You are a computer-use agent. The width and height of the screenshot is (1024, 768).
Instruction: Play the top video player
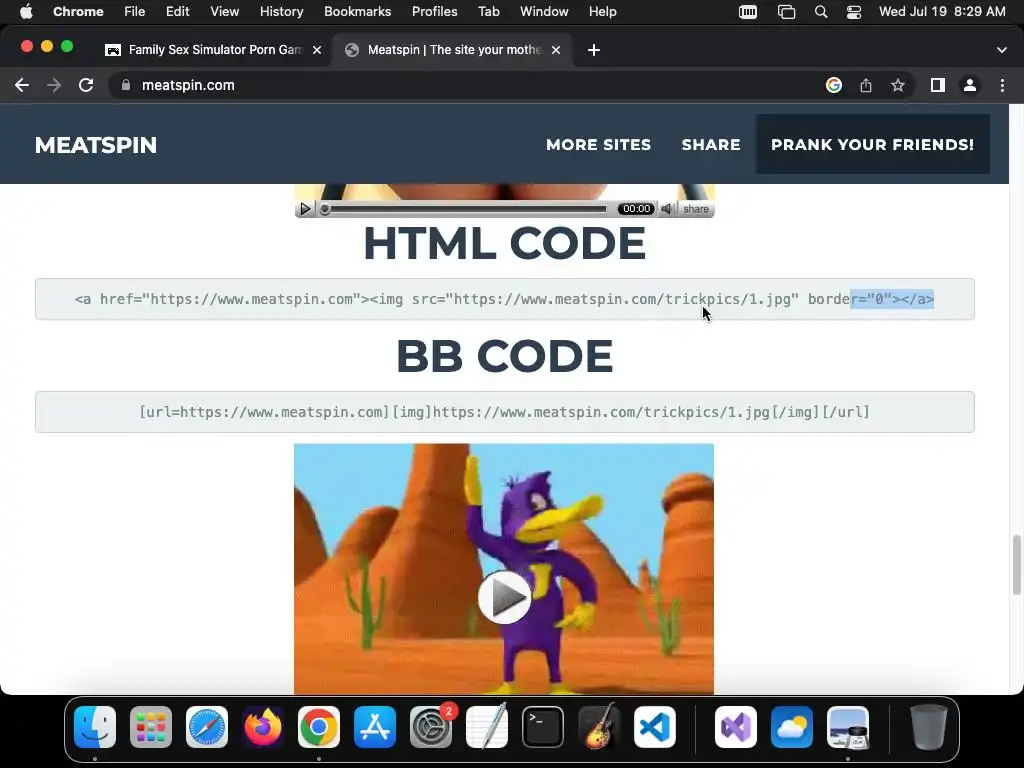pyautogui.click(x=305, y=209)
